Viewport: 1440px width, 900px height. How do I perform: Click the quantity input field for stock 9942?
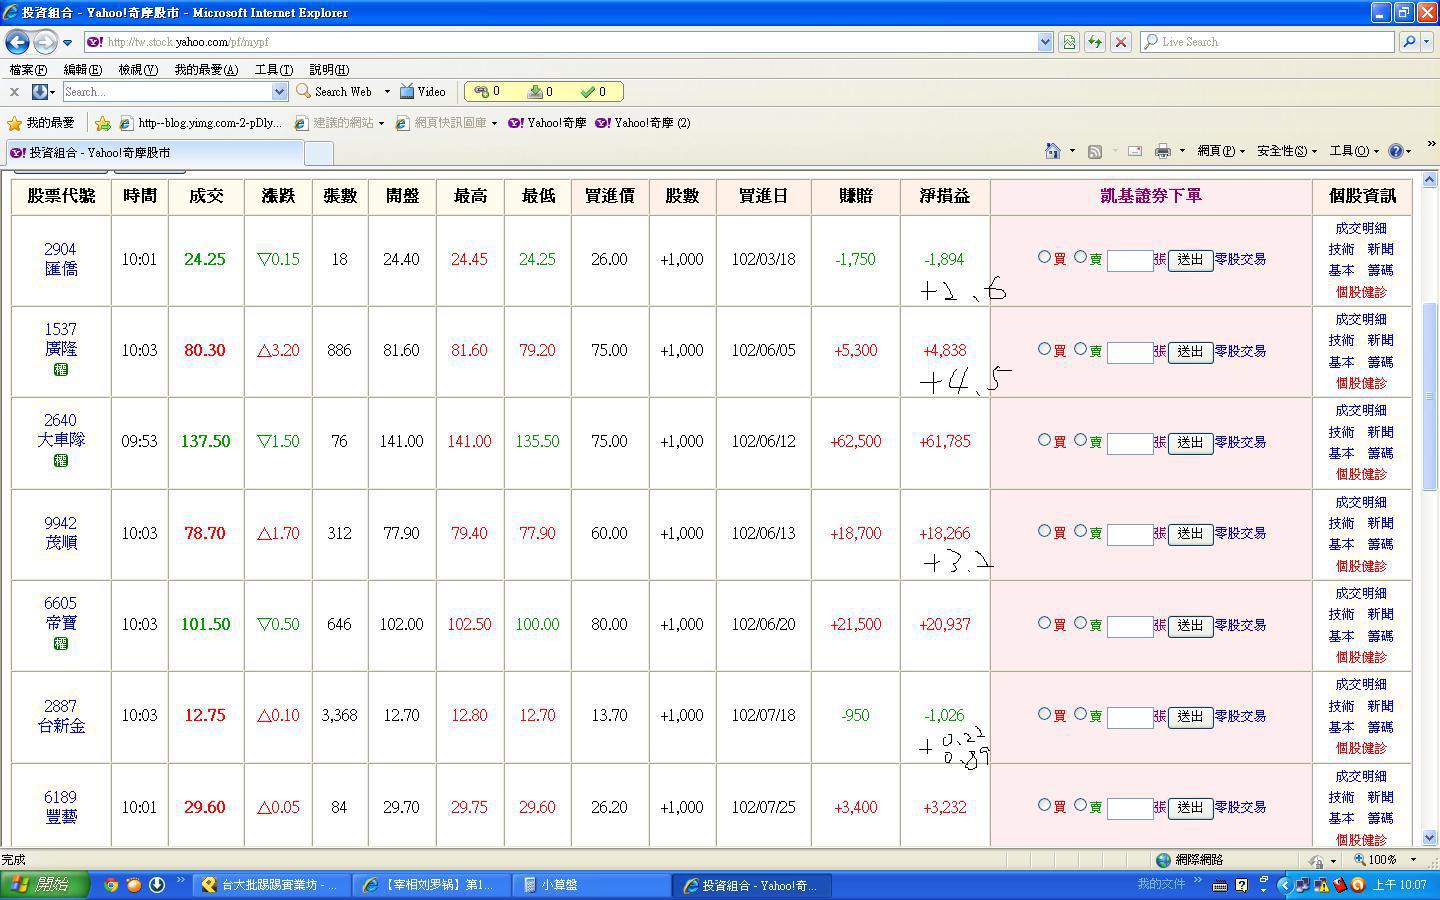(1130, 534)
